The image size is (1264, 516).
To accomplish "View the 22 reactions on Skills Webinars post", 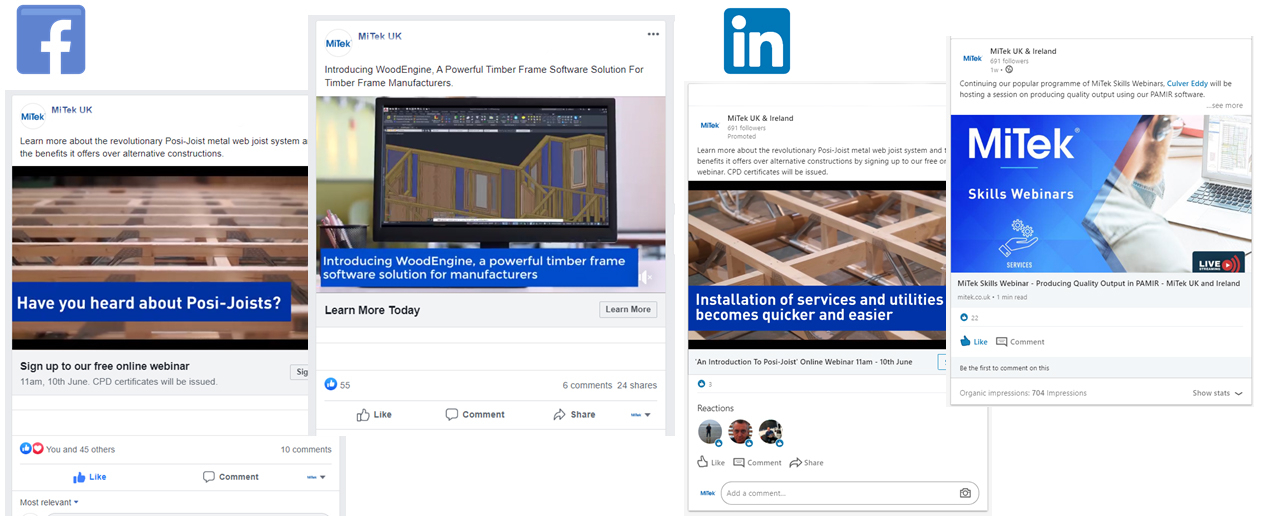I will [969, 317].
